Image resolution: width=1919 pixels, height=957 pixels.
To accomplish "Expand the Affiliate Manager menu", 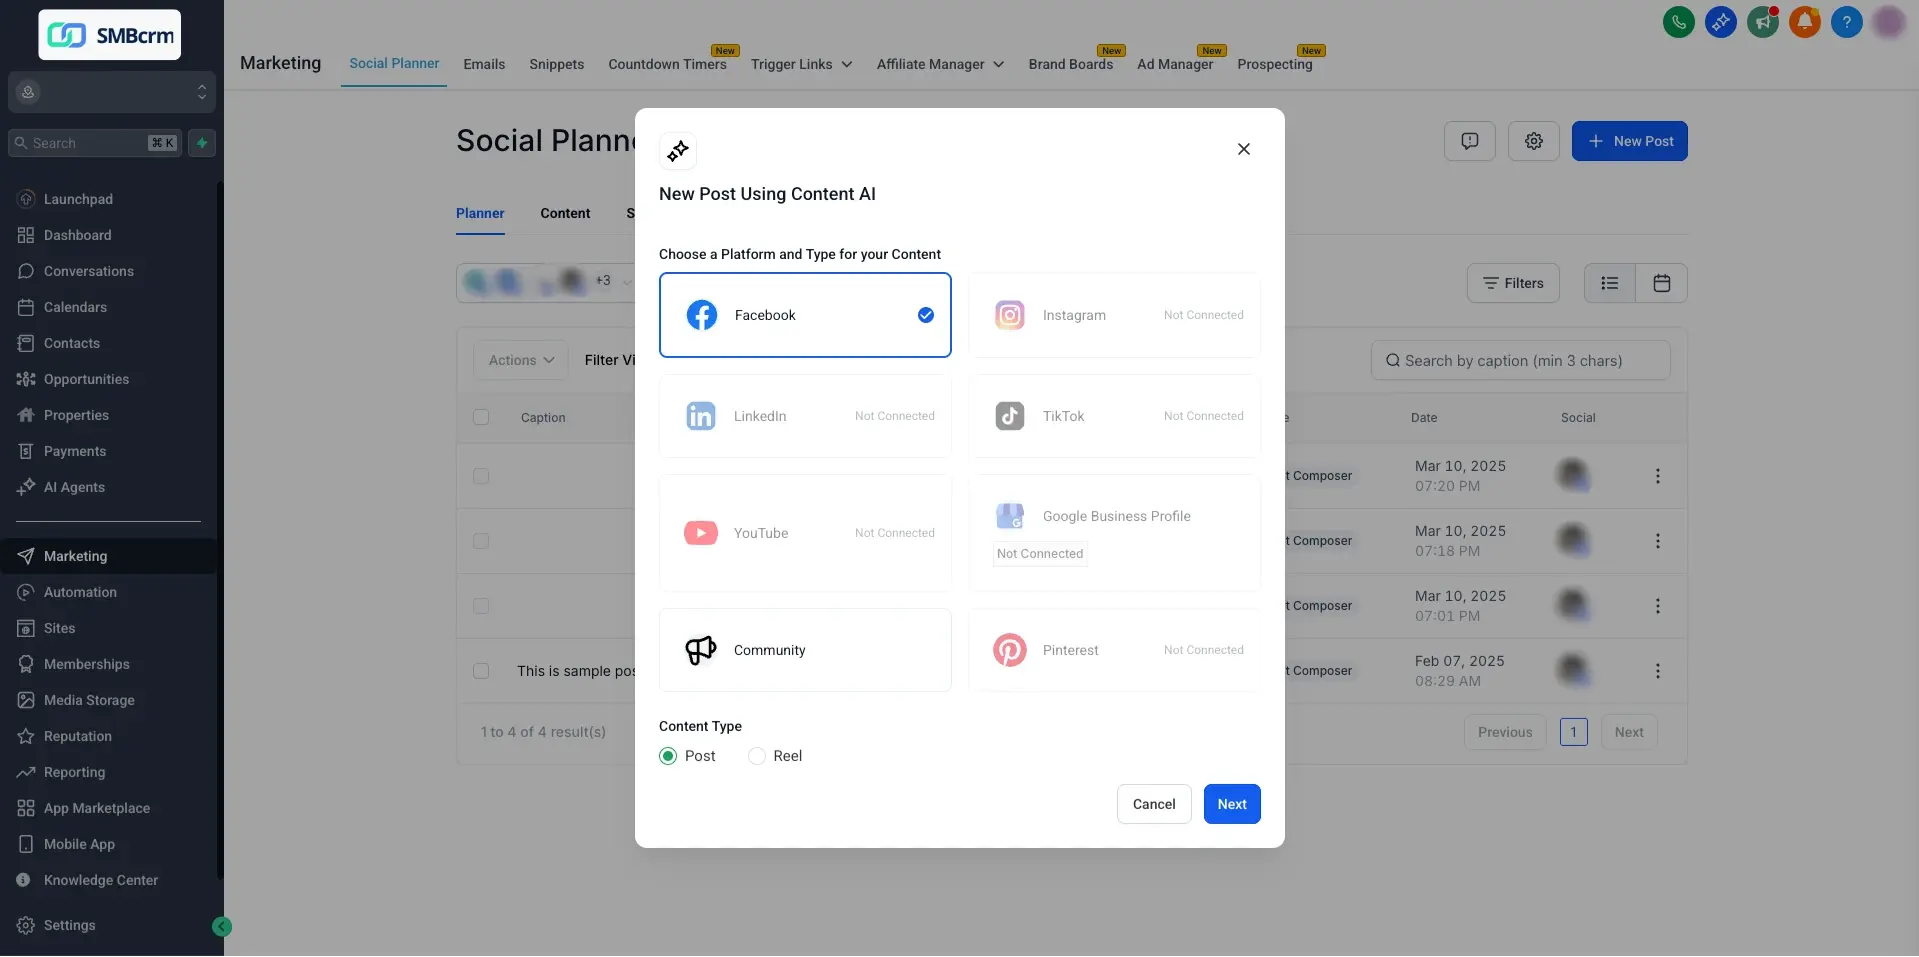I will pyautogui.click(x=940, y=64).
